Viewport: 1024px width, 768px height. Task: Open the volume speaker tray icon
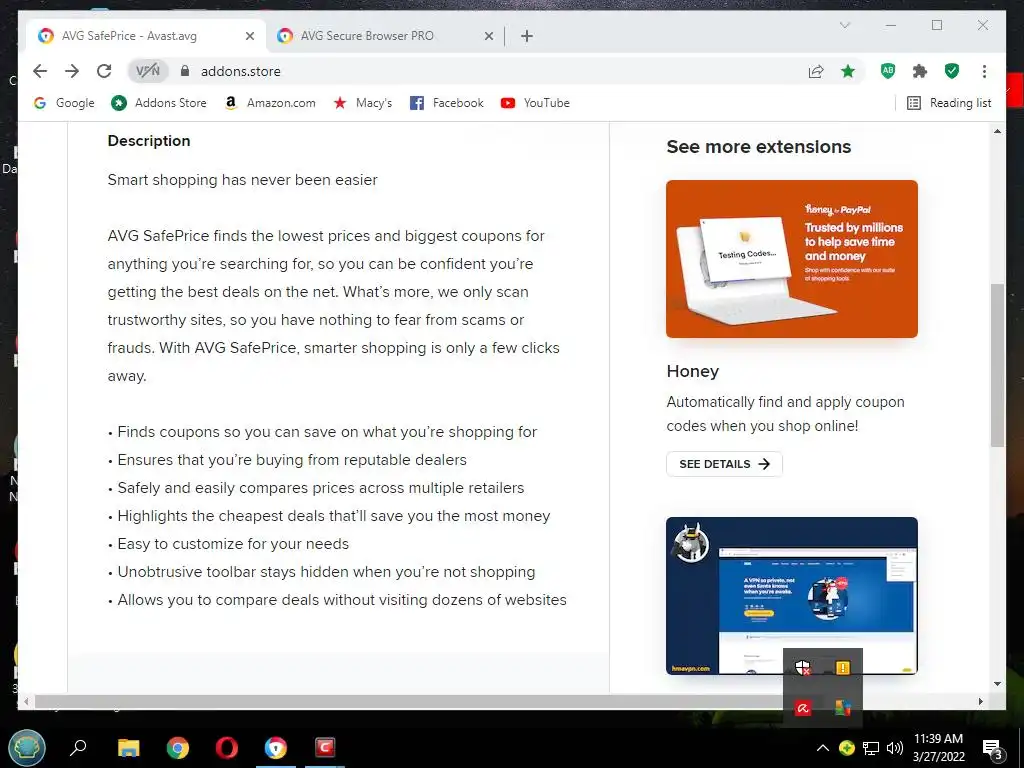pyautogui.click(x=895, y=748)
